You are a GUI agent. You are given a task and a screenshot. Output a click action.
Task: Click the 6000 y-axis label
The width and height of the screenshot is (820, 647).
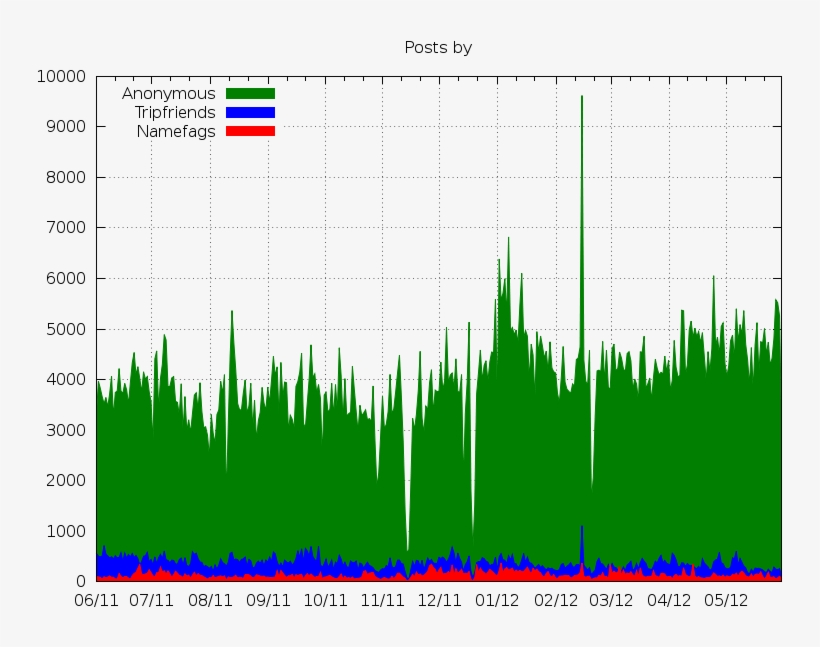point(66,278)
